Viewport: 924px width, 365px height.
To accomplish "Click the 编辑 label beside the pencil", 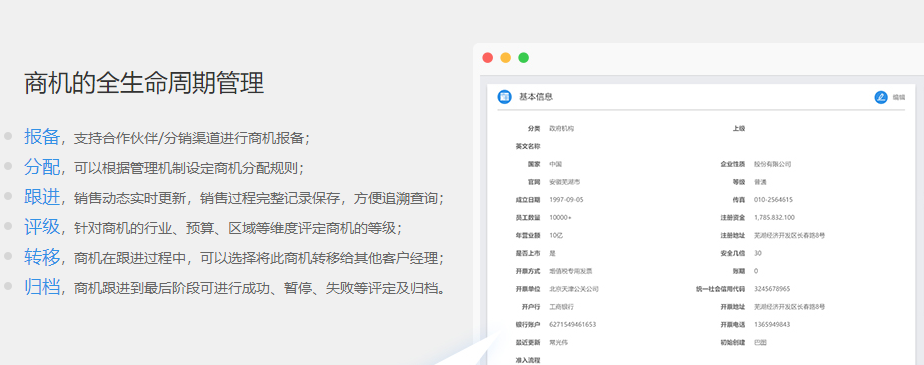I will [899, 97].
